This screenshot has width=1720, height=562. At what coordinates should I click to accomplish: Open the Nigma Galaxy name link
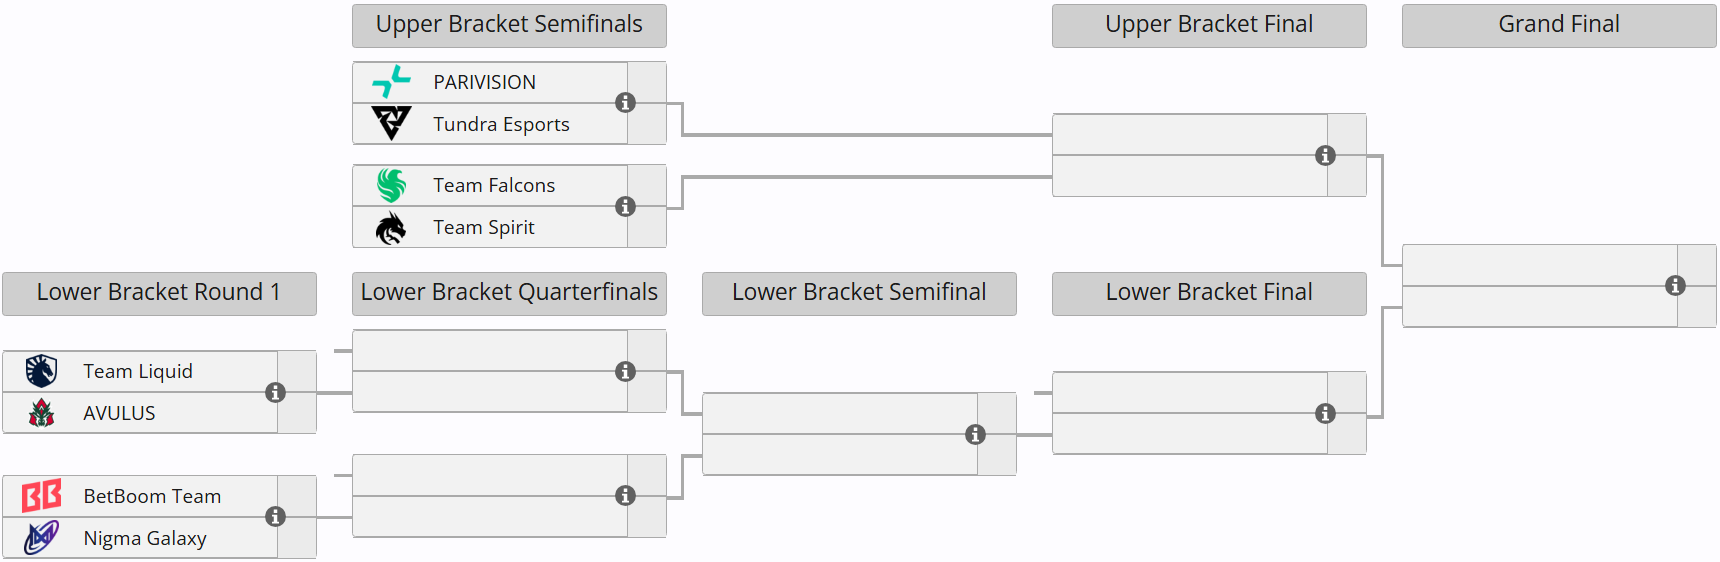click(x=145, y=538)
